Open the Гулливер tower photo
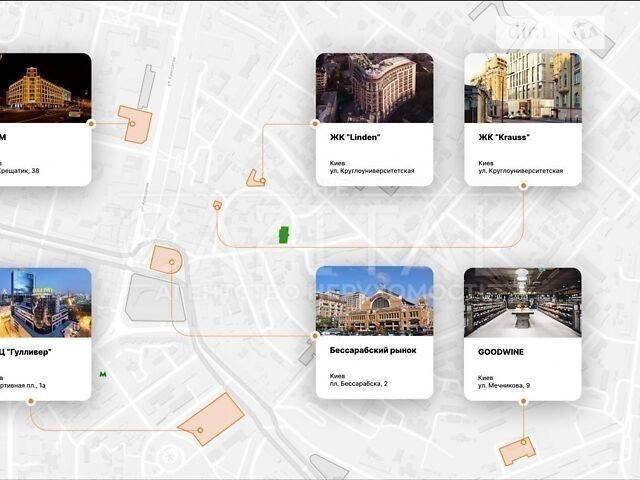640x480 pixels. click(x=46, y=302)
